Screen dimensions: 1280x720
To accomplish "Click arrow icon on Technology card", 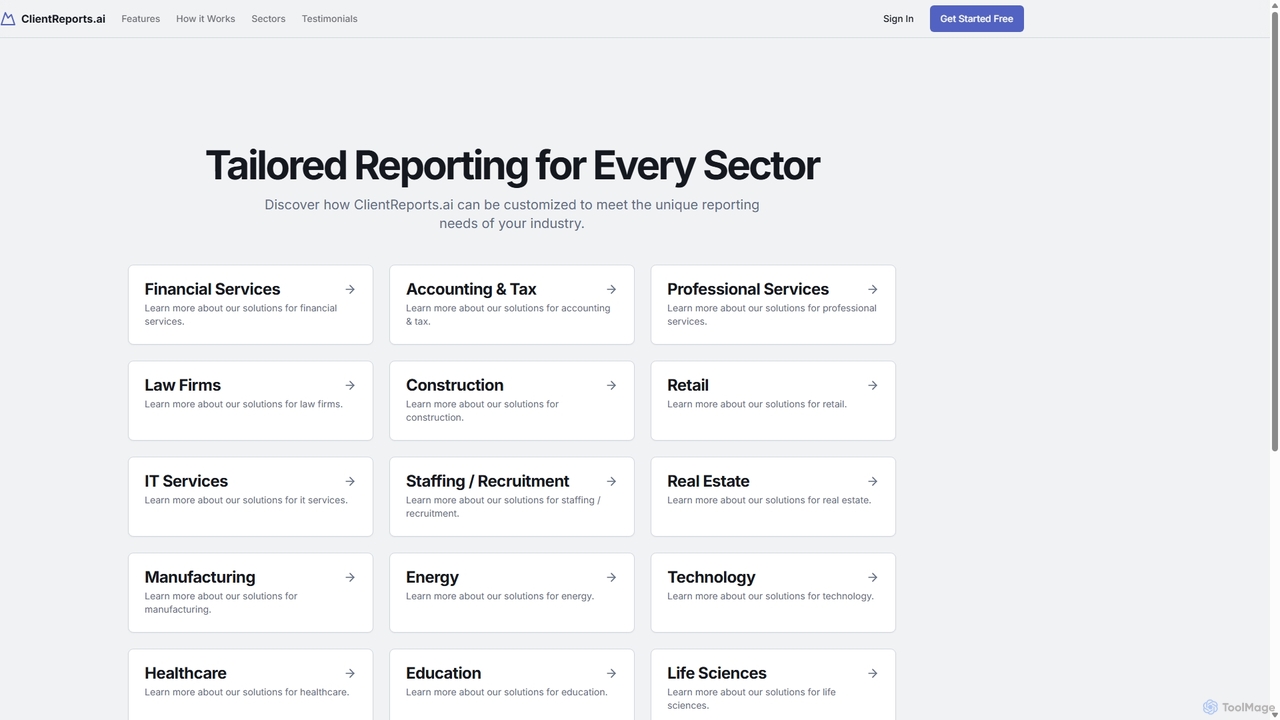I will pos(872,577).
